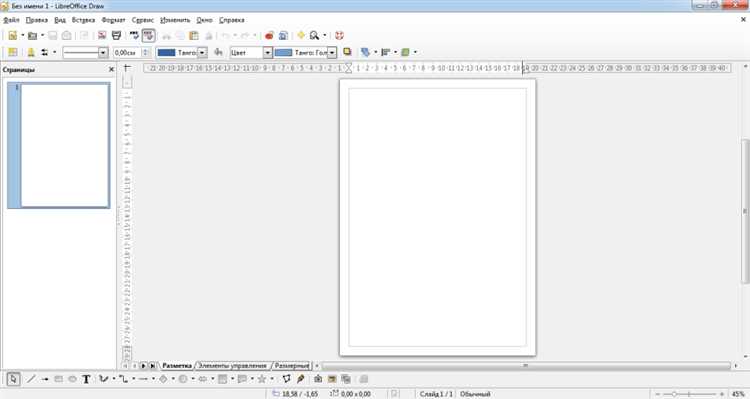Open the line style dropdown
This screenshot has height=399, width=750.
point(103,53)
